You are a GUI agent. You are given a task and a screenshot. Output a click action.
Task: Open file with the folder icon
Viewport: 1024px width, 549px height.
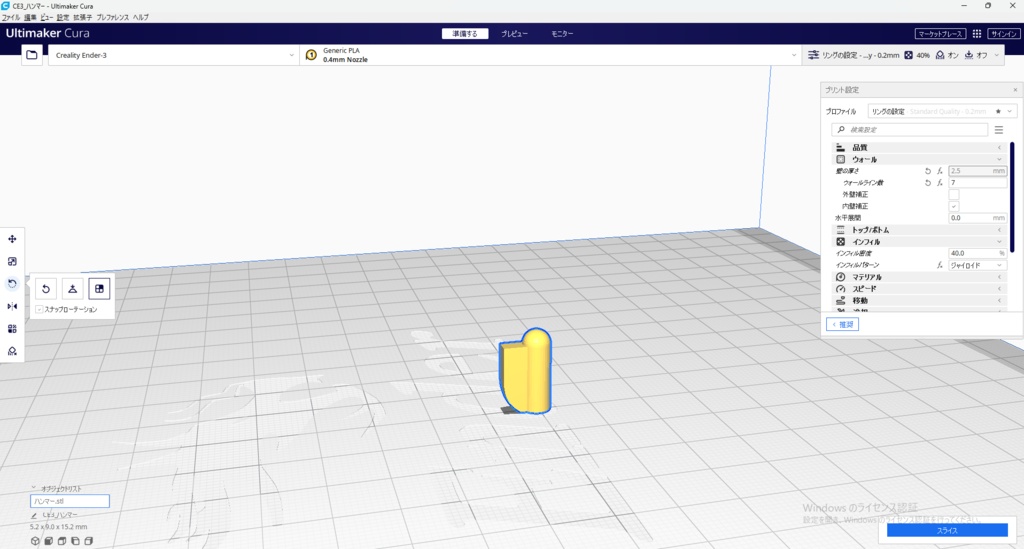(31, 55)
